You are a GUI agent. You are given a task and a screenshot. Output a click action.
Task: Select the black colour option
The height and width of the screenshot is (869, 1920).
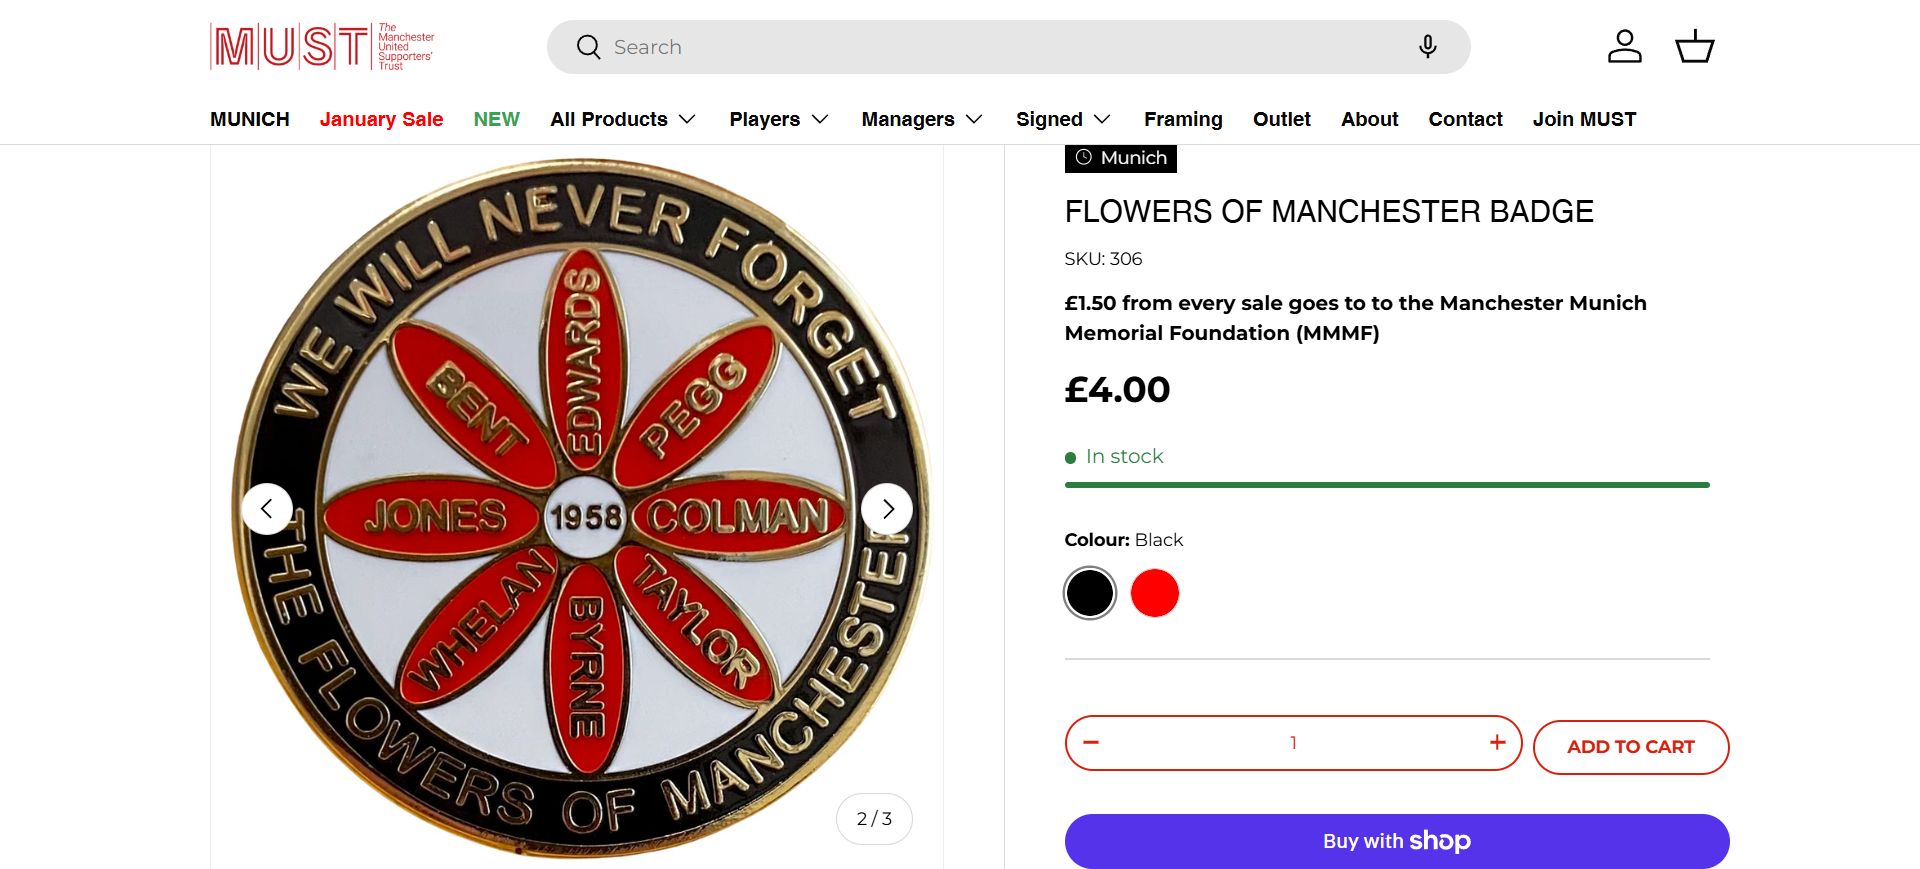tap(1090, 593)
